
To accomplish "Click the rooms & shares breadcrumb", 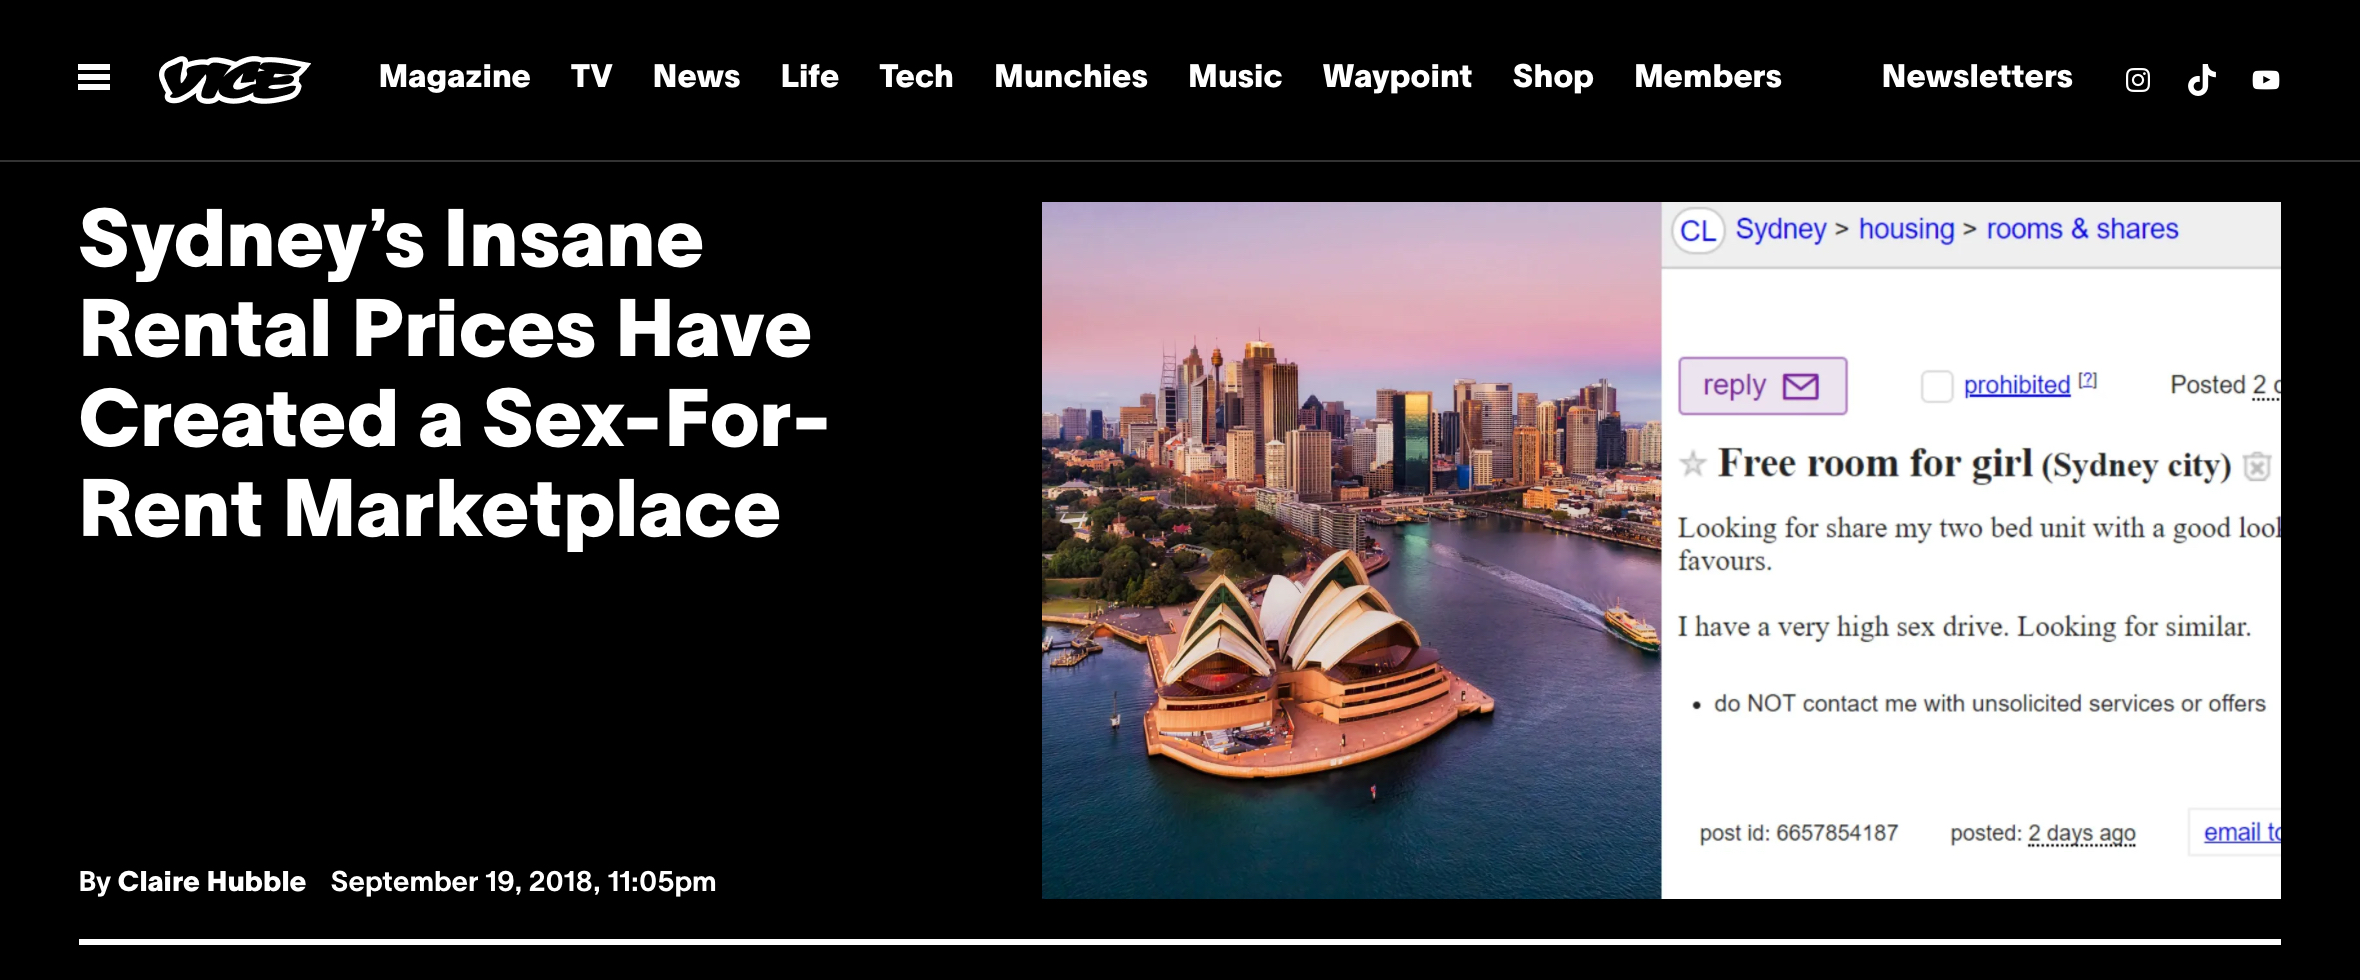I will point(2082,230).
